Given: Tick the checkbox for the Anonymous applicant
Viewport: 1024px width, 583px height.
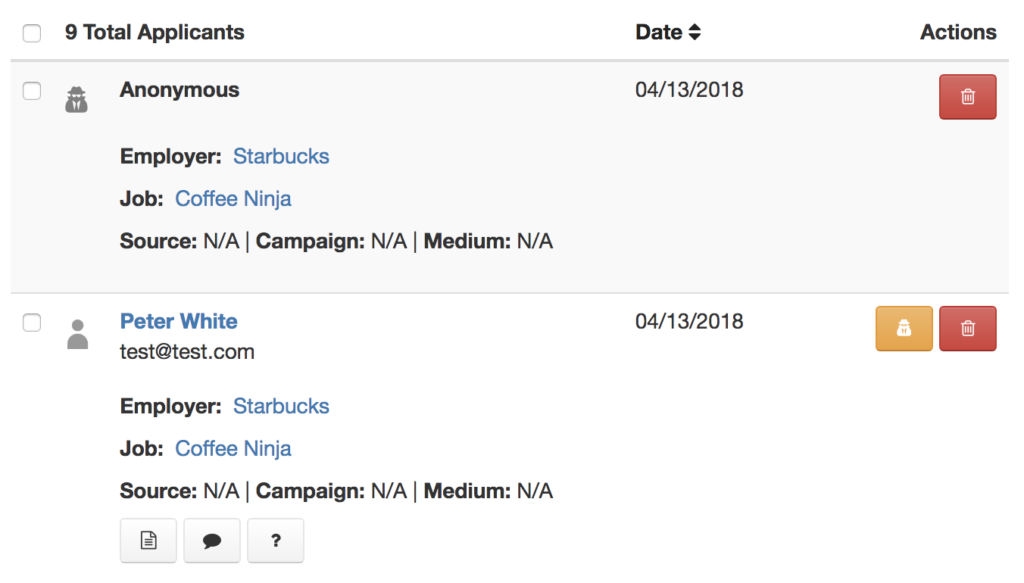Looking at the screenshot, I should 32,91.
